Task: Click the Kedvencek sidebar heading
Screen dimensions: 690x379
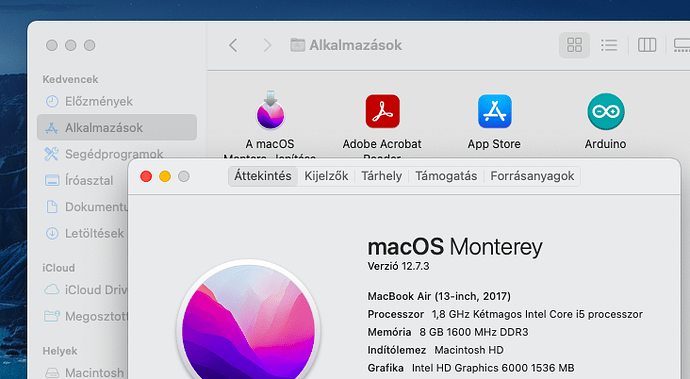Action: (70, 79)
